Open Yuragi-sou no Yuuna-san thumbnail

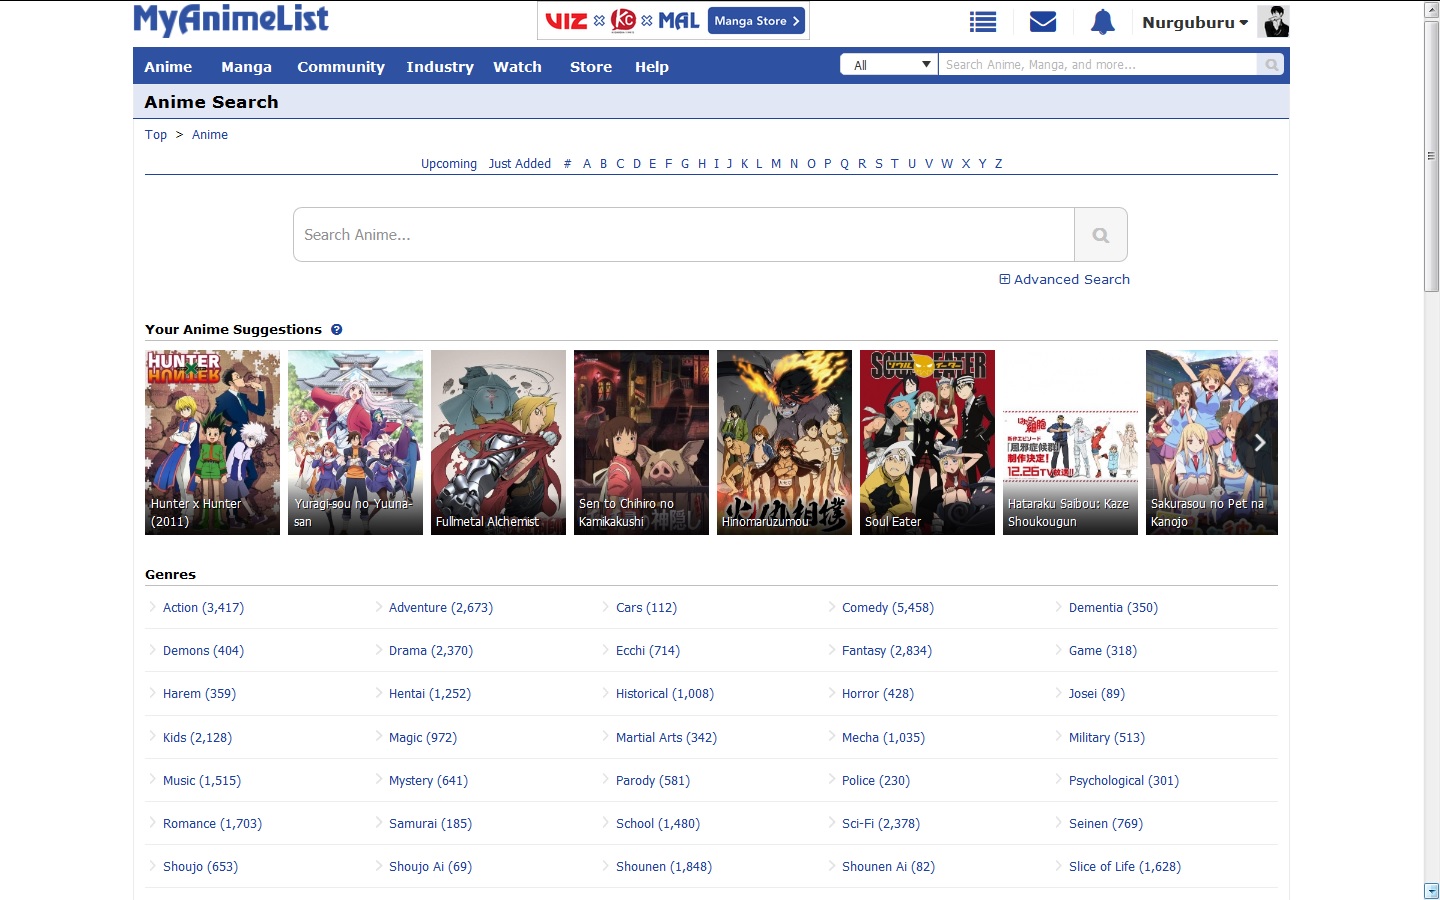[x=355, y=442]
